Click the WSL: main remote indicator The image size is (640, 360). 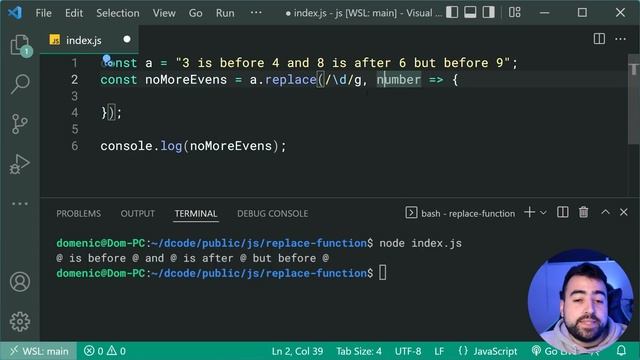coord(38,351)
